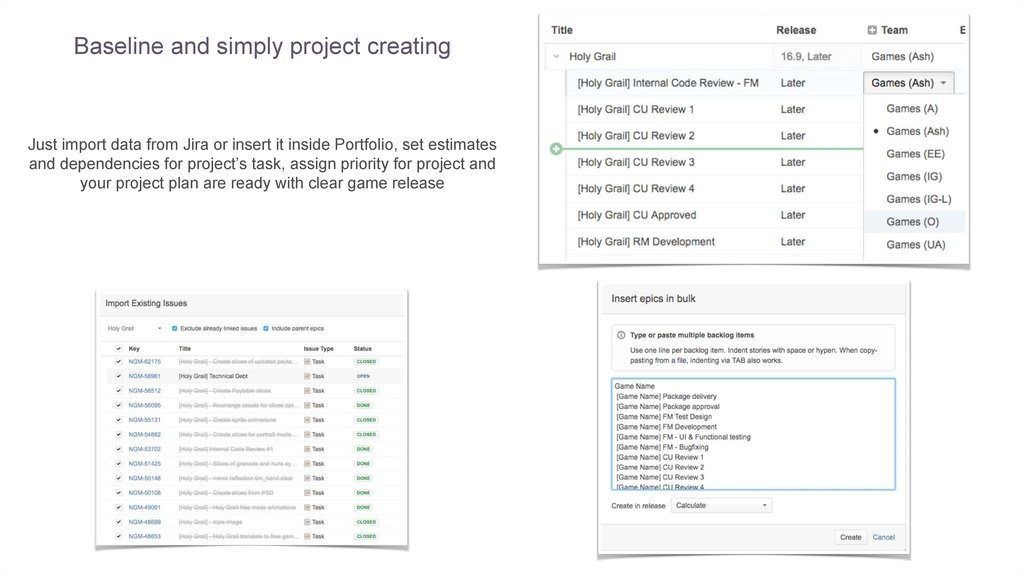The width and height of the screenshot is (1024, 574).
Task: Open issue key NGM-51425 link
Action: point(144,464)
